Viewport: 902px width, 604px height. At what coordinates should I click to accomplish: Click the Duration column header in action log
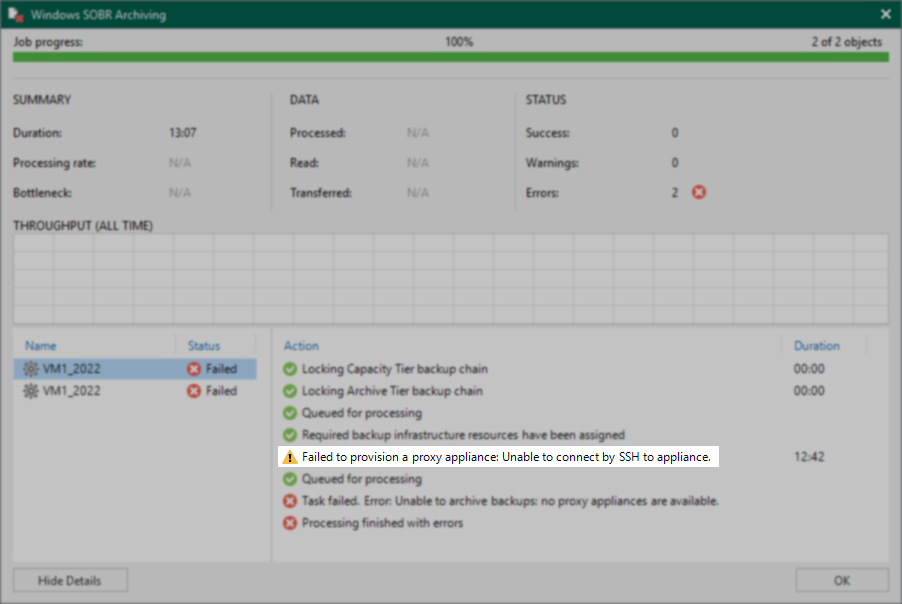click(816, 346)
